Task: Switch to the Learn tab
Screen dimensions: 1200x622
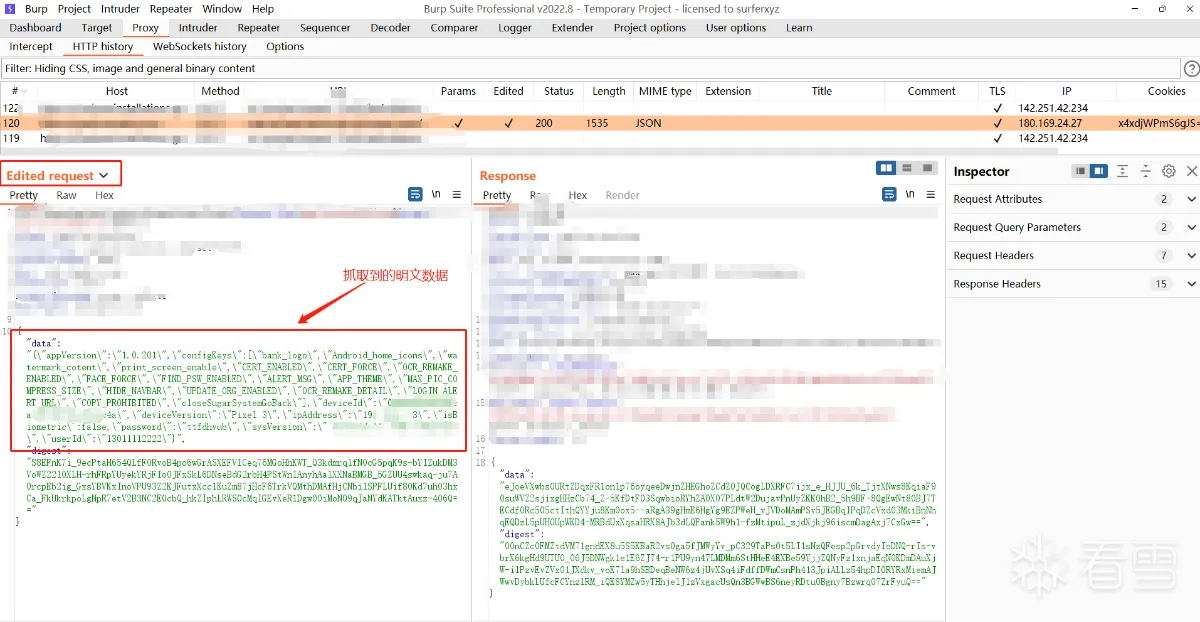Action: (799, 28)
